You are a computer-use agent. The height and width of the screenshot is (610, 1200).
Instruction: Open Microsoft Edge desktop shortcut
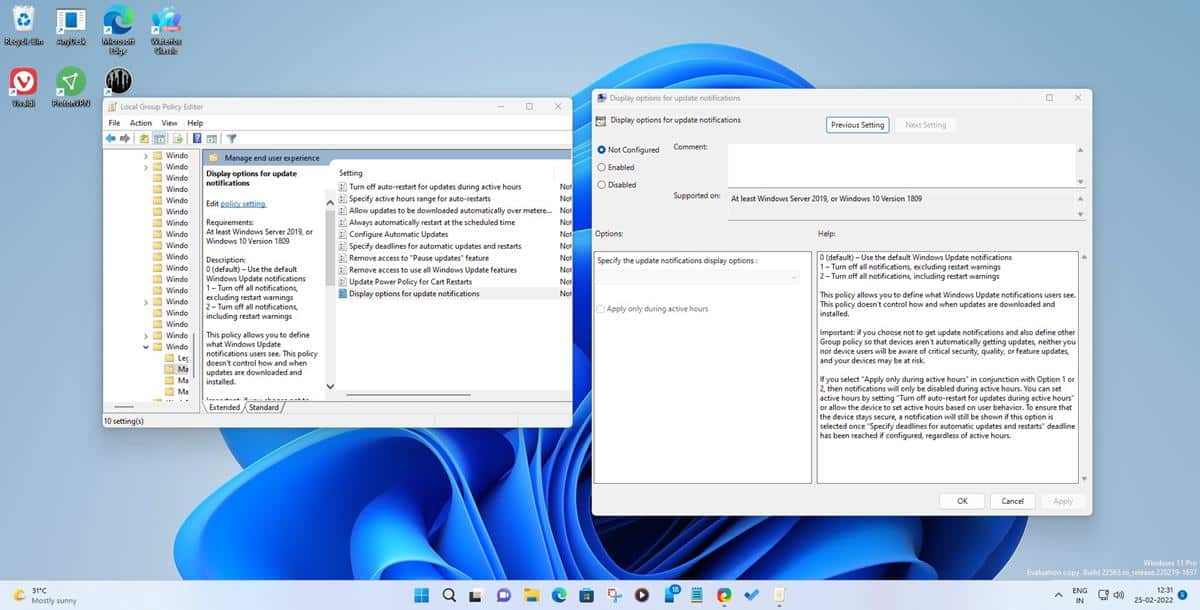click(119, 30)
